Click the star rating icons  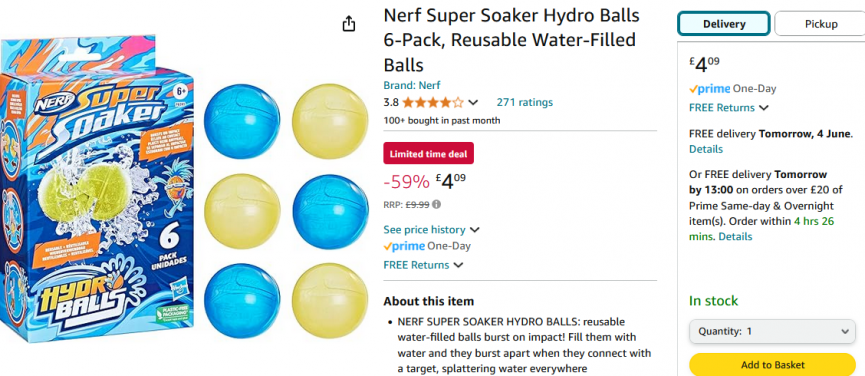point(433,103)
